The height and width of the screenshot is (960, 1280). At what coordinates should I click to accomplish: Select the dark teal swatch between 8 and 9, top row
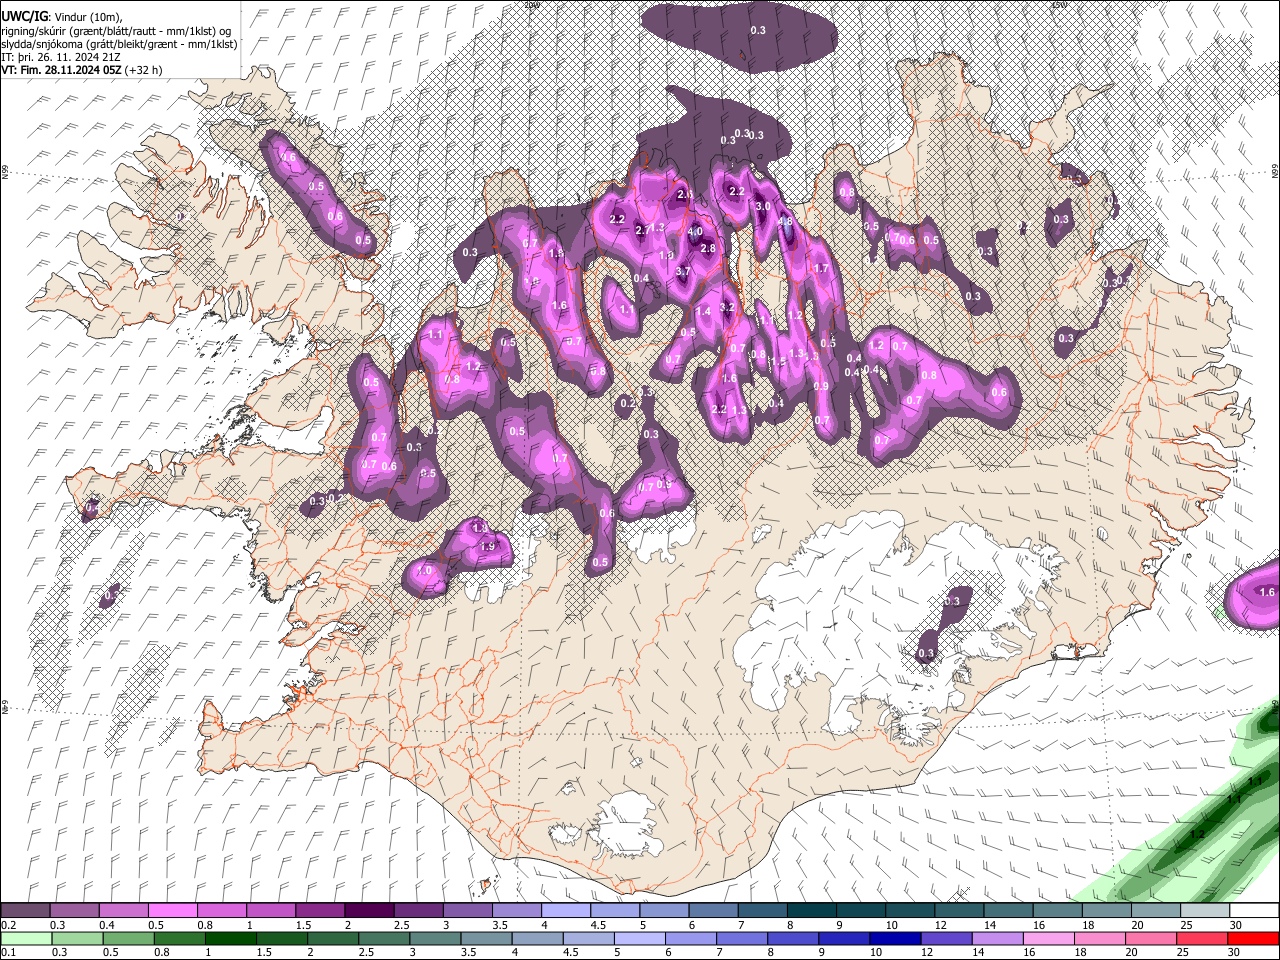[x=810, y=911]
